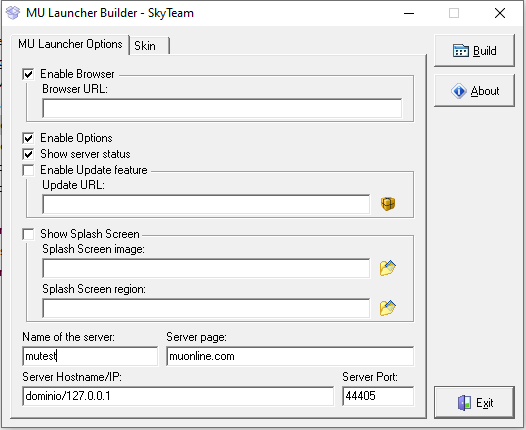The width and height of the screenshot is (526, 430).
Task: Check the Show Splash Screen option
Action: (x=29, y=234)
